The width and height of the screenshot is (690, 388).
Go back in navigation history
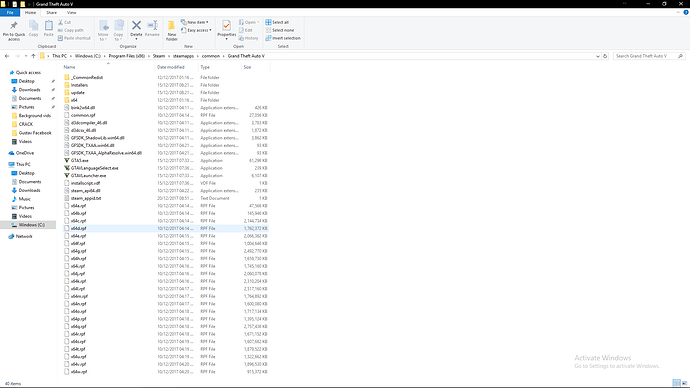coord(7,56)
